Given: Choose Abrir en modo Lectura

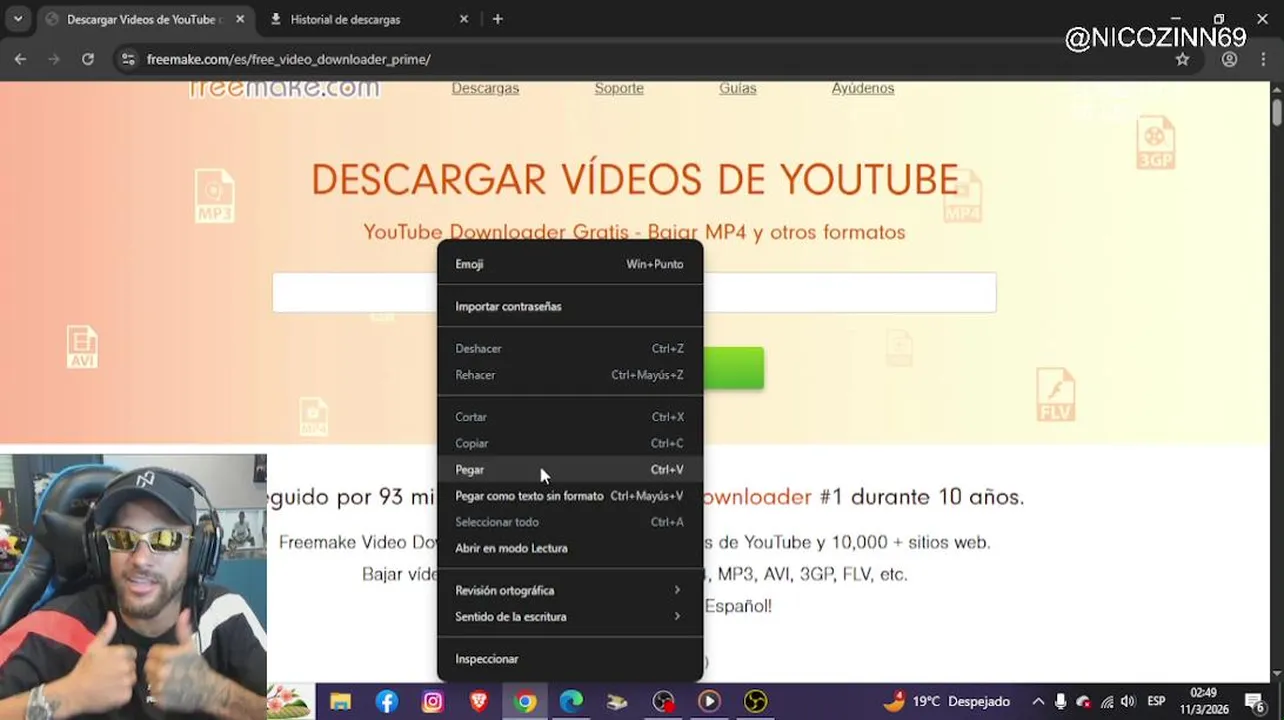Looking at the screenshot, I should 570,548.
